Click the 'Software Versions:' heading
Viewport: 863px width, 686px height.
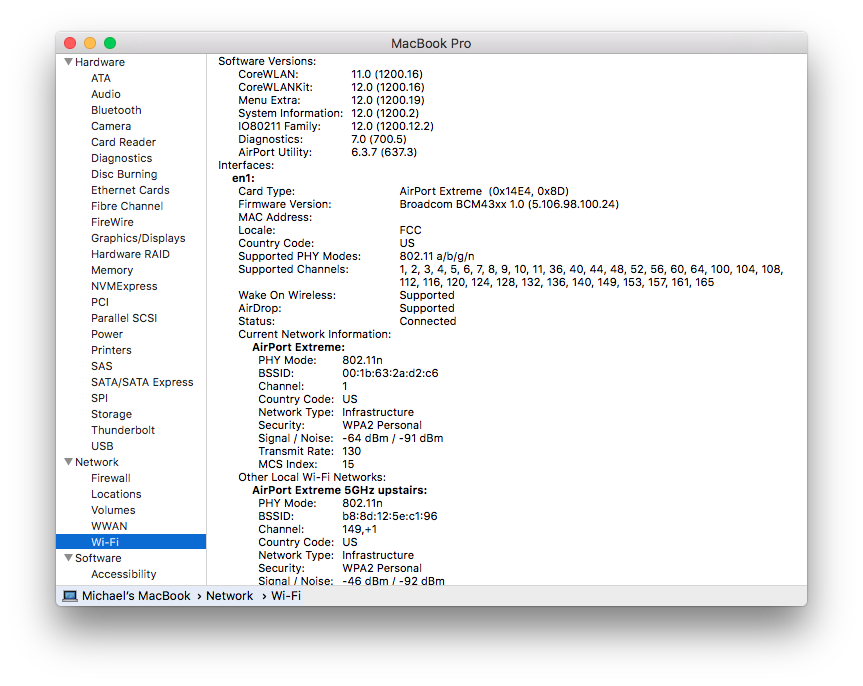(x=267, y=61)
